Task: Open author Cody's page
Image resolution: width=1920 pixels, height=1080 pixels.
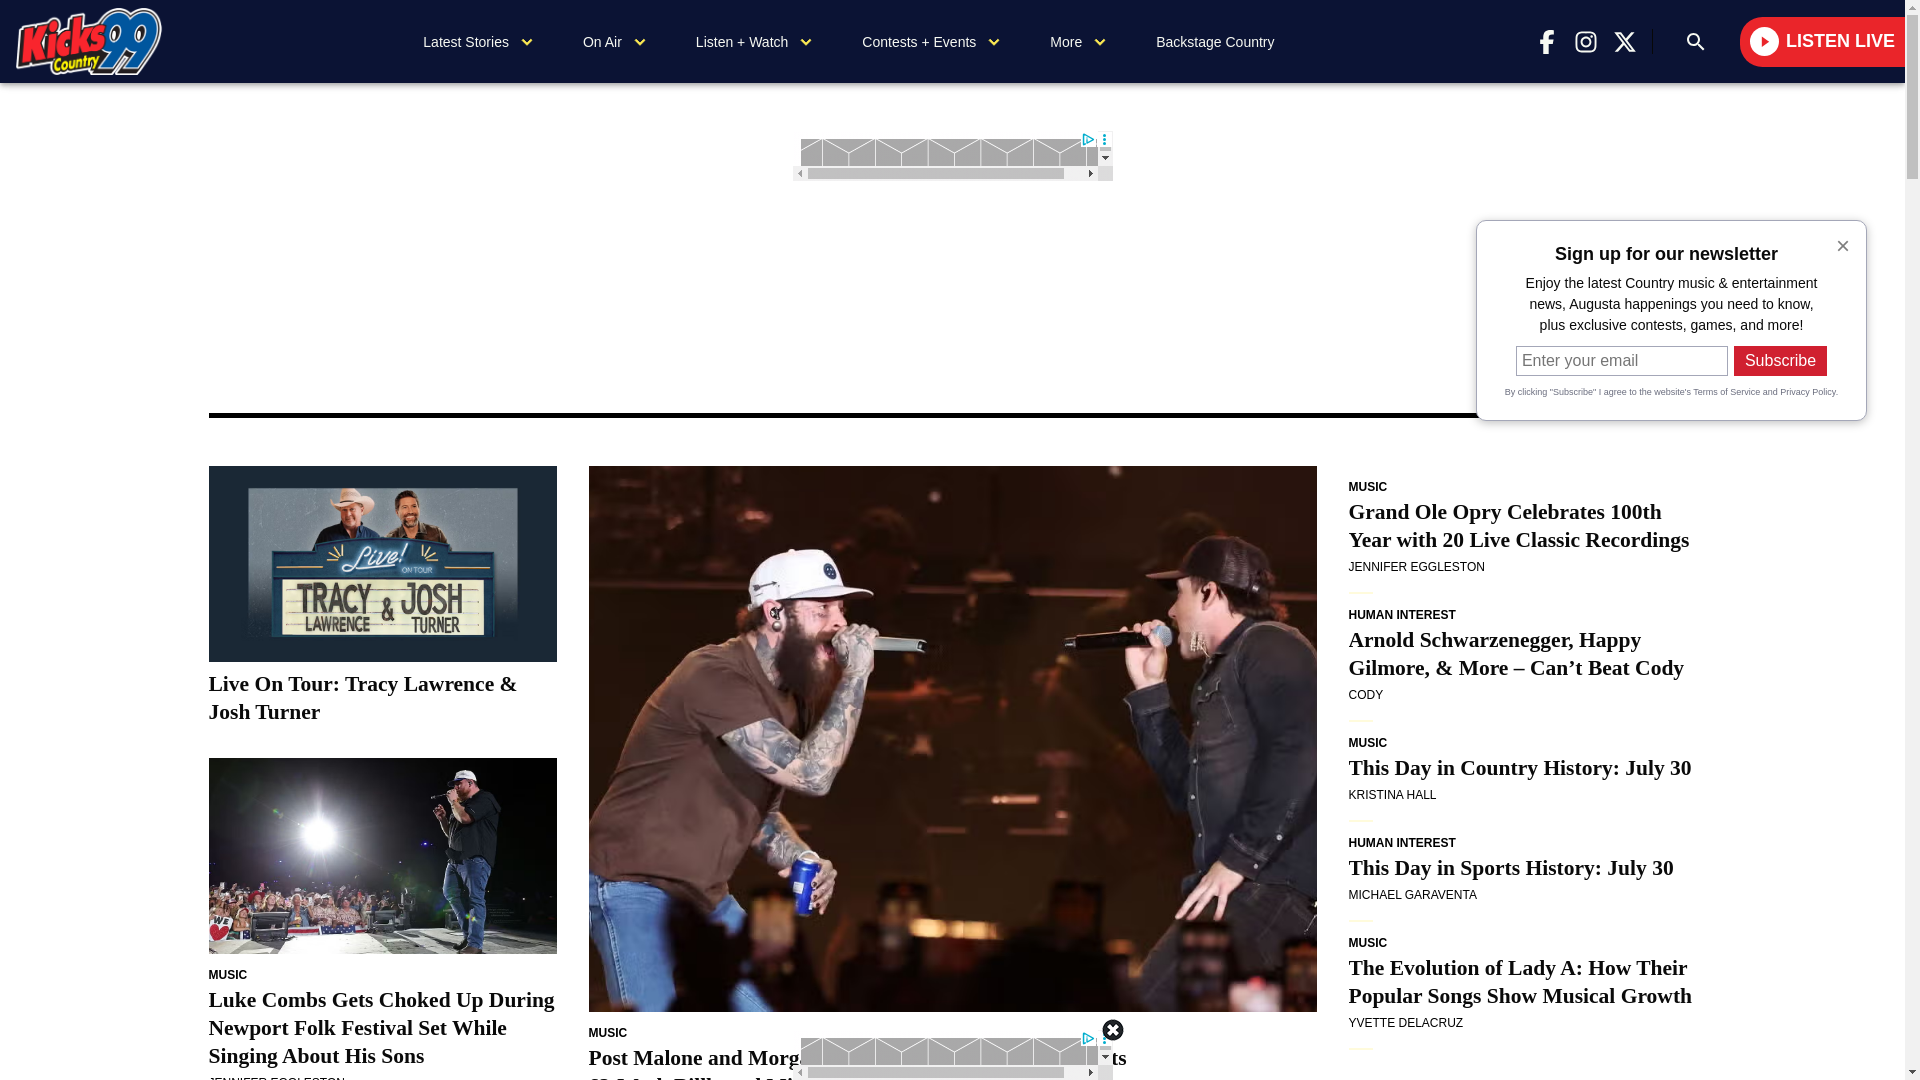Action: click(x=1365, y=695)
